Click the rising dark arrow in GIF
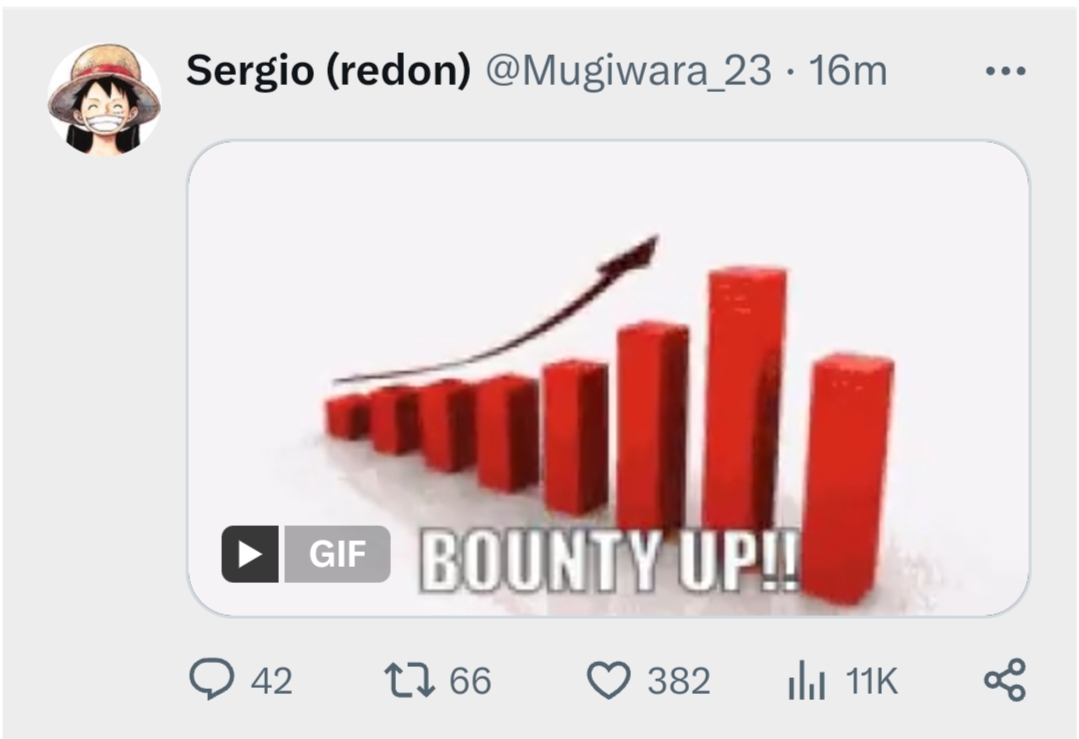 click(x=497, y=308)
